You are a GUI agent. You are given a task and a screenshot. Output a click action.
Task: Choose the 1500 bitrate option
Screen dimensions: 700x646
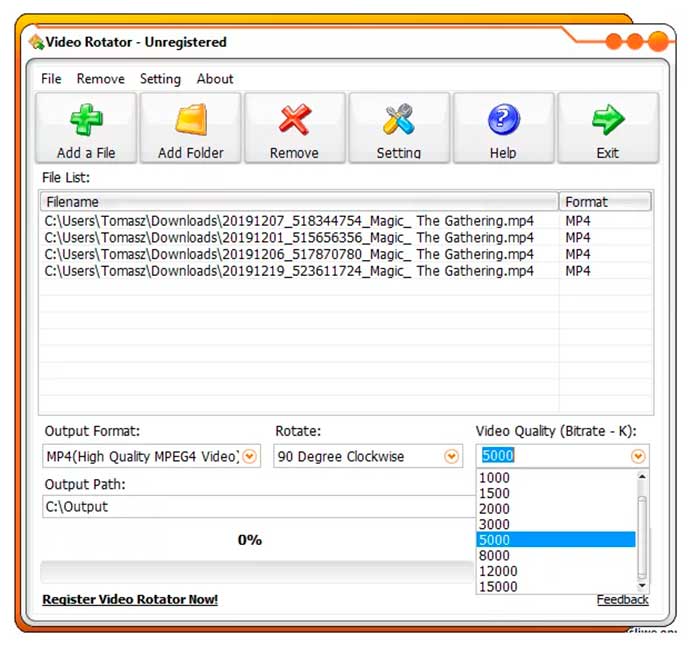pyautogui.click(x=494, y=493)
